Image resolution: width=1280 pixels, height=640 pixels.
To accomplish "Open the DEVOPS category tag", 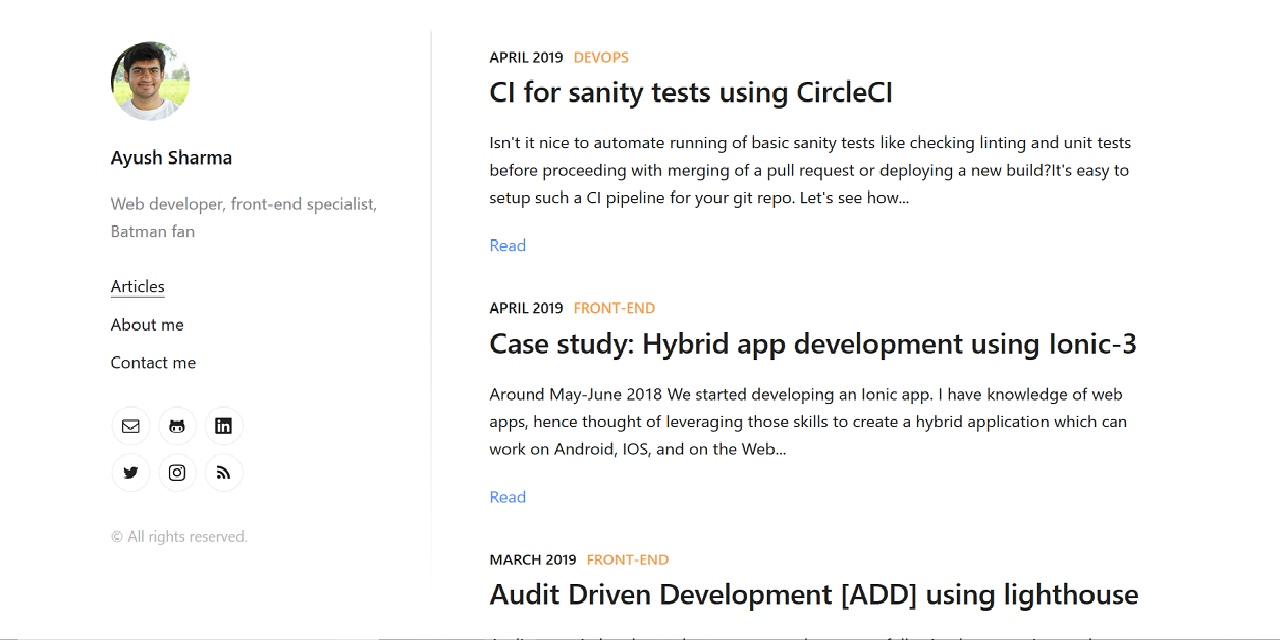I will 601,57.
